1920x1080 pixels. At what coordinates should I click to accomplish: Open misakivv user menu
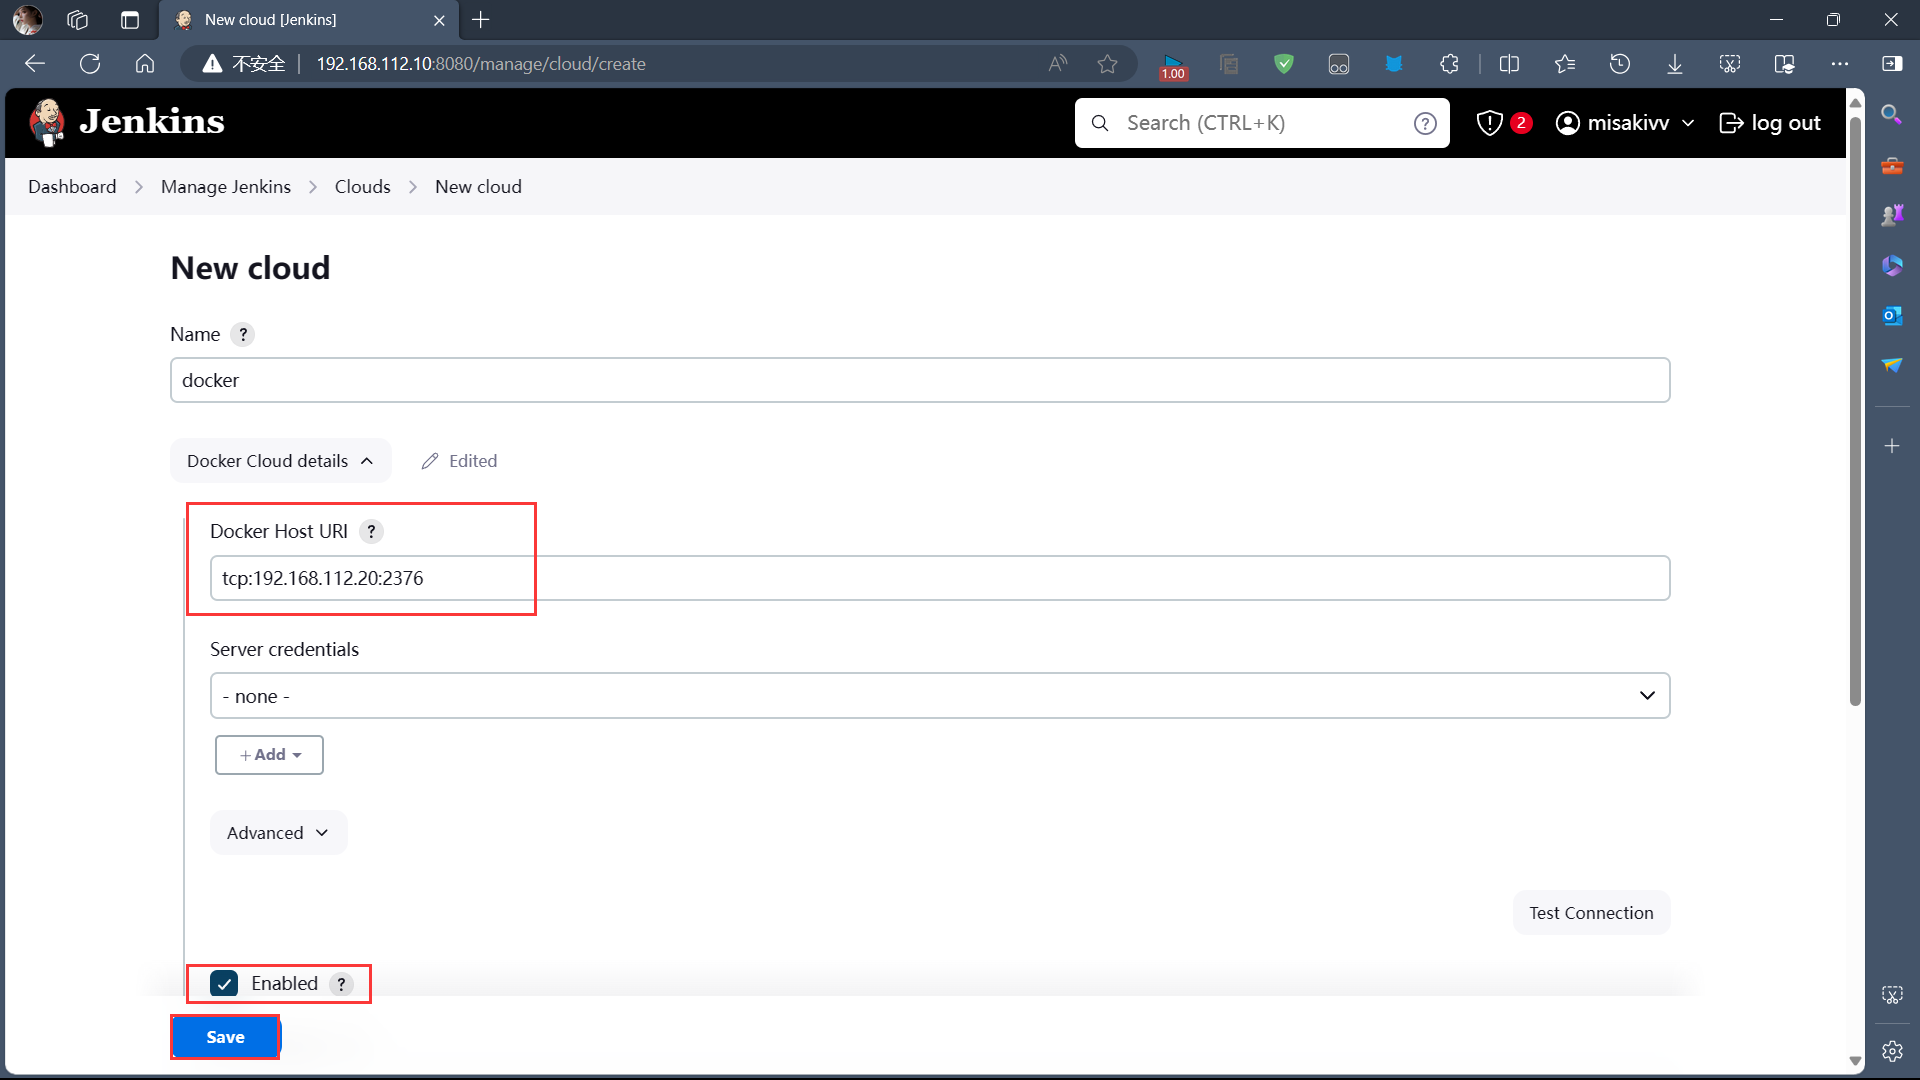pos(1625,123)
